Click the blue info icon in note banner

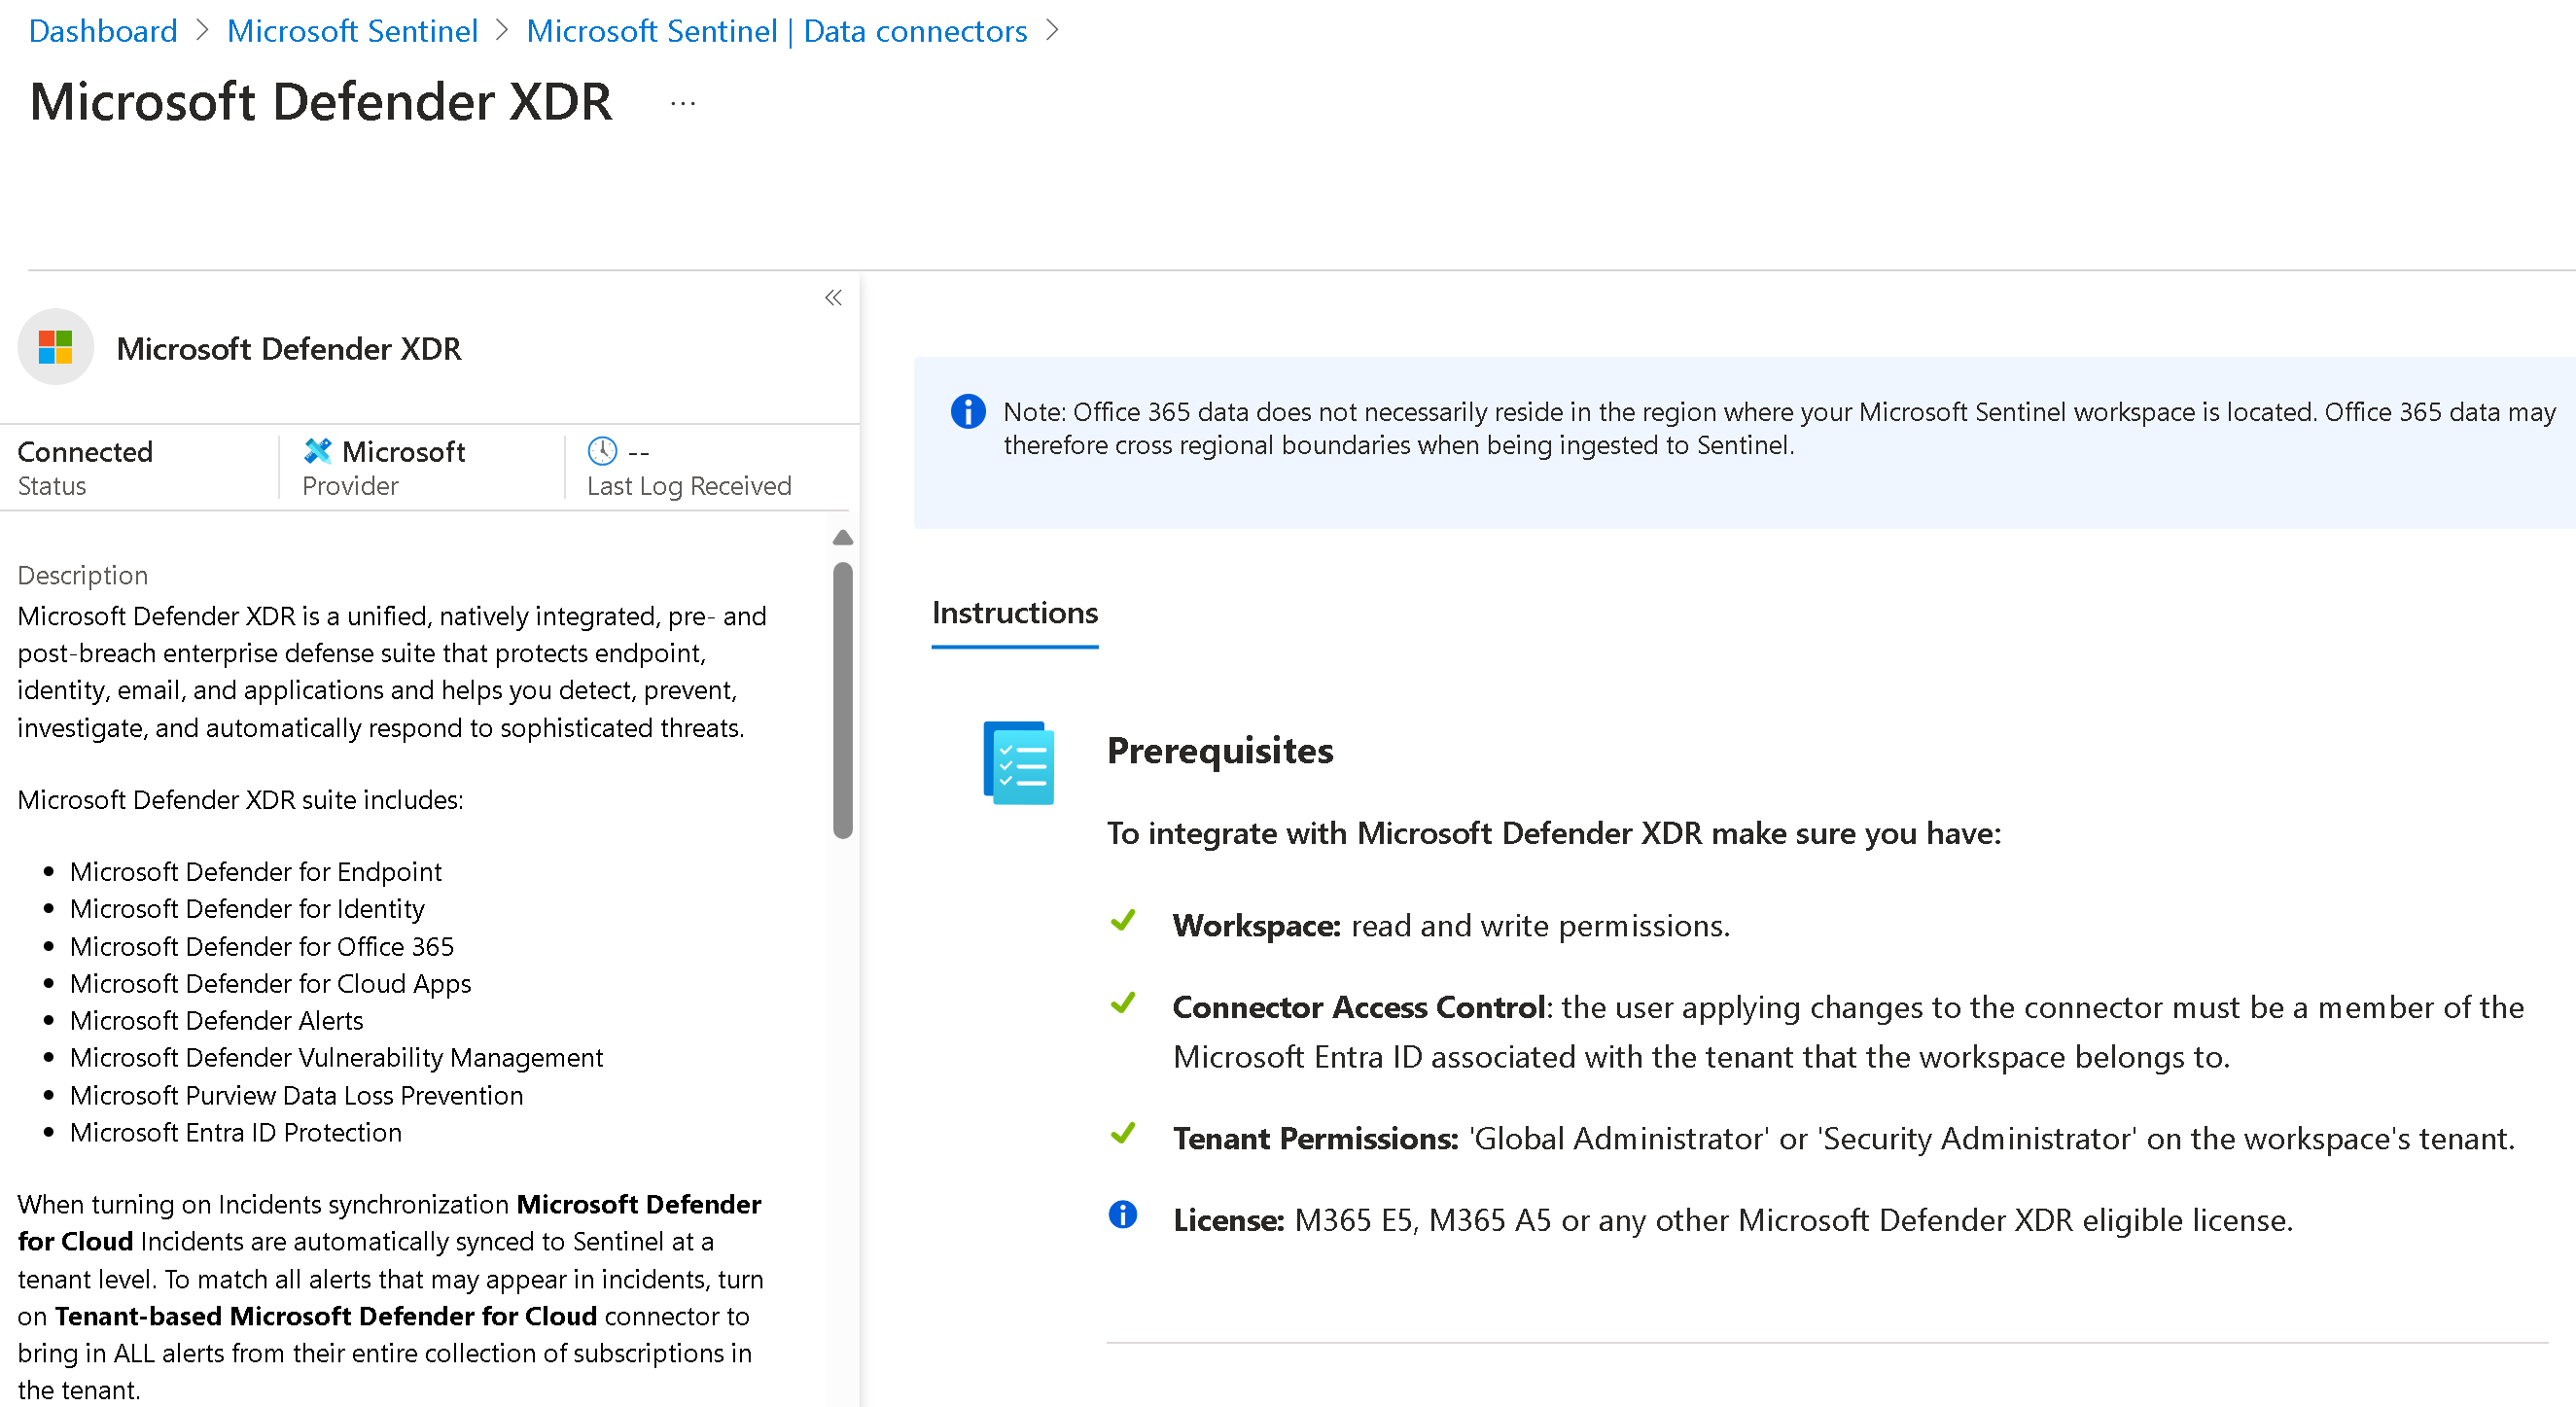[967, 411]
